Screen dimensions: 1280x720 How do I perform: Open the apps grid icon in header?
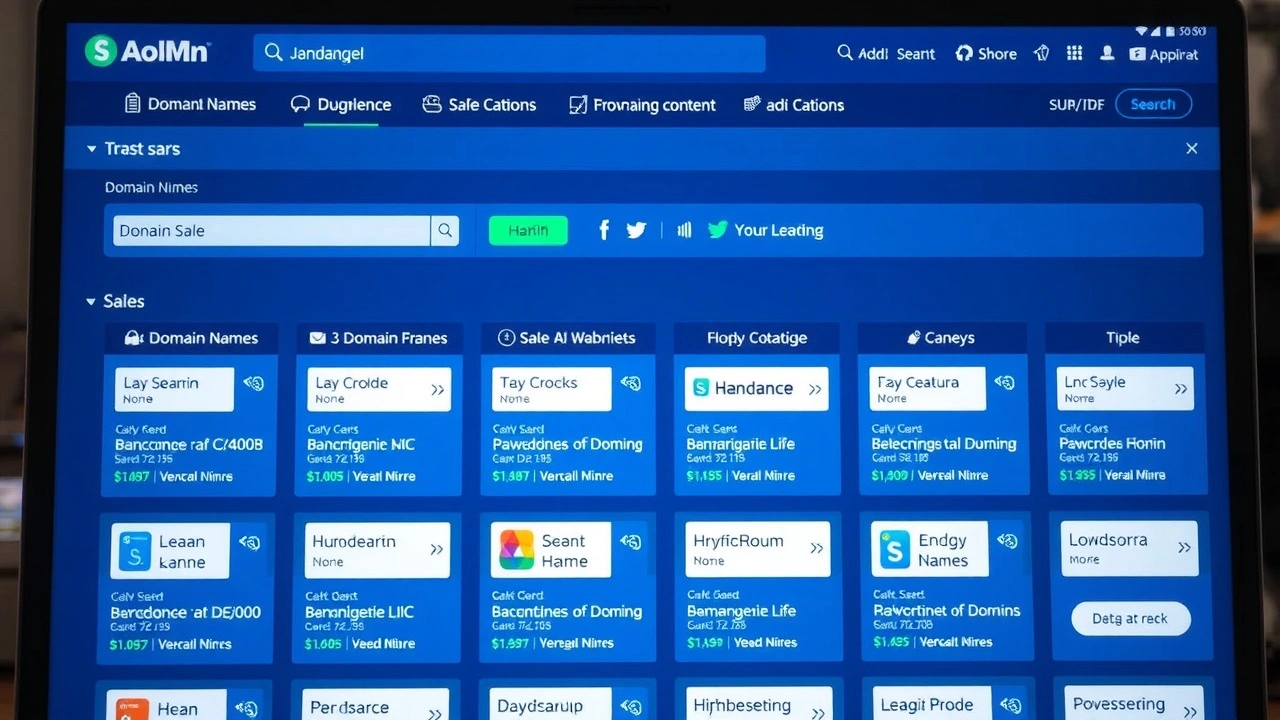tap(1074, 54)
